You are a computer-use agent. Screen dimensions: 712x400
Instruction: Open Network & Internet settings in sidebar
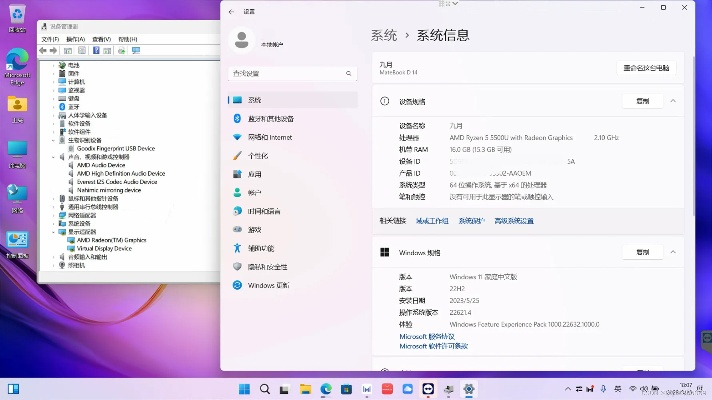[x=269, y=137]
